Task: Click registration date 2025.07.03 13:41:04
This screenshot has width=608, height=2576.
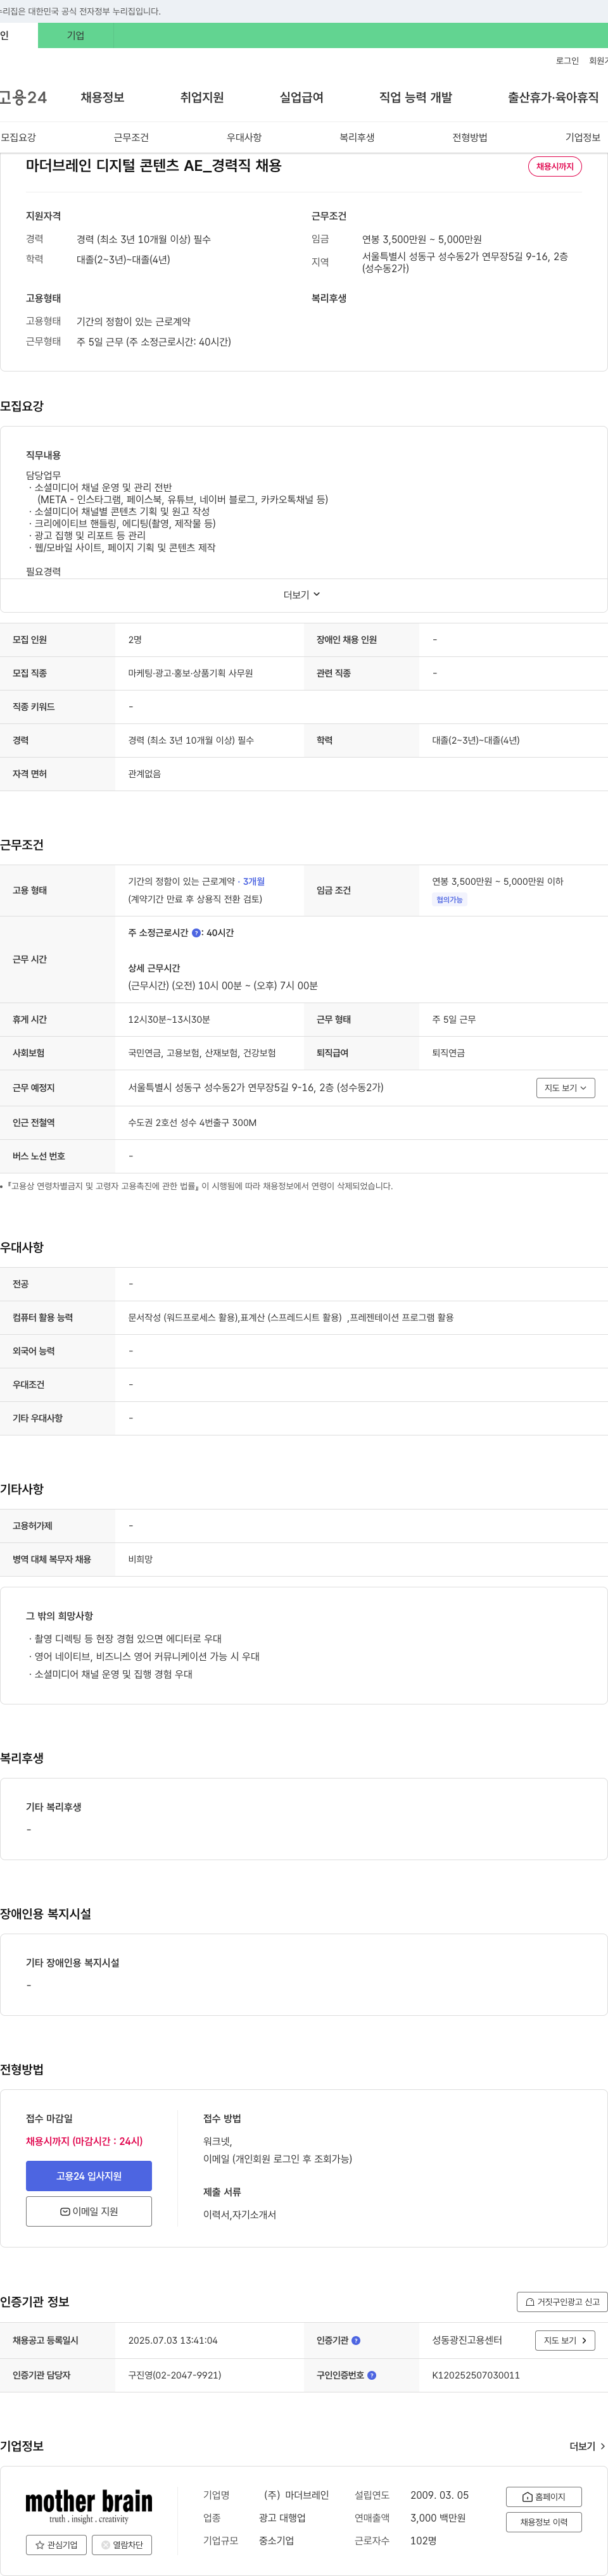Action: coord(173,2341)
